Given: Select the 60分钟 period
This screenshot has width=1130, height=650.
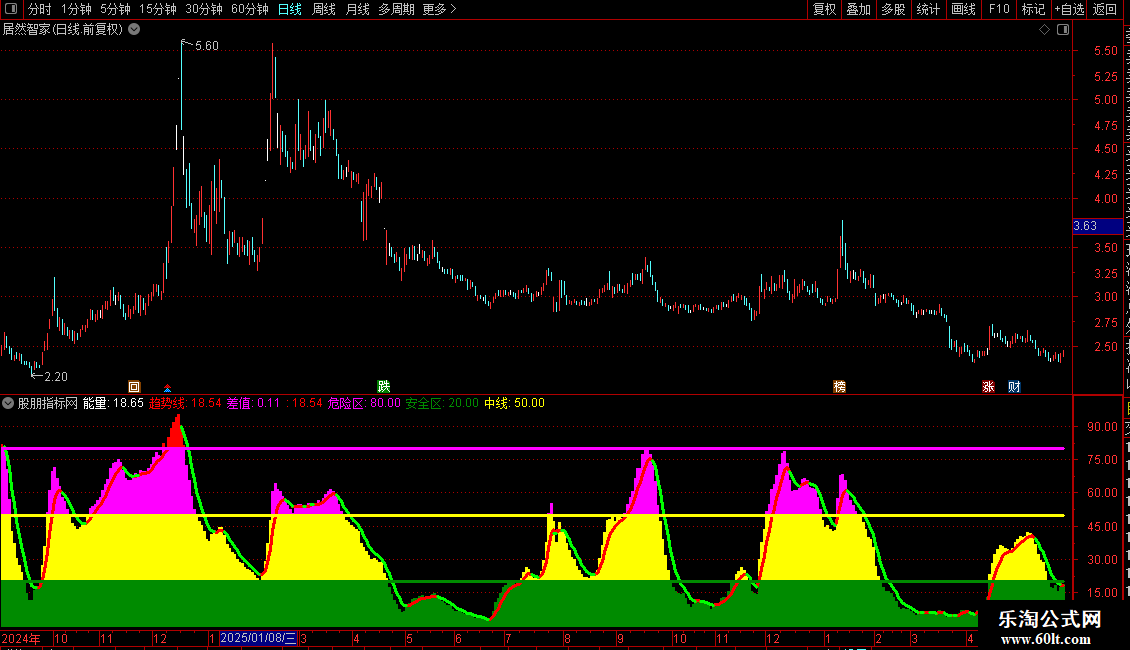Looking at the screenshot, I should coord(249,9).
